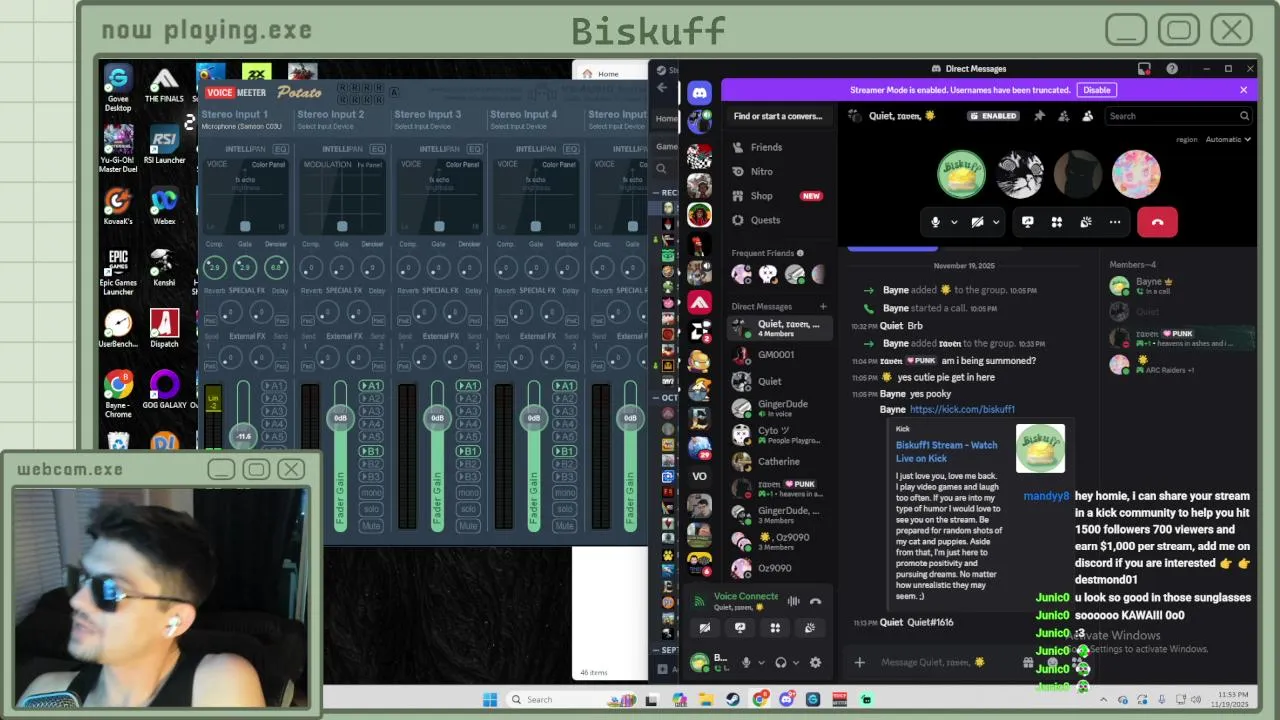Image resolution: width=1280 pixels, height=720 pixels.
Task: Toggle mute microphone icon in user panel
Action: click(x=746, y=662)
